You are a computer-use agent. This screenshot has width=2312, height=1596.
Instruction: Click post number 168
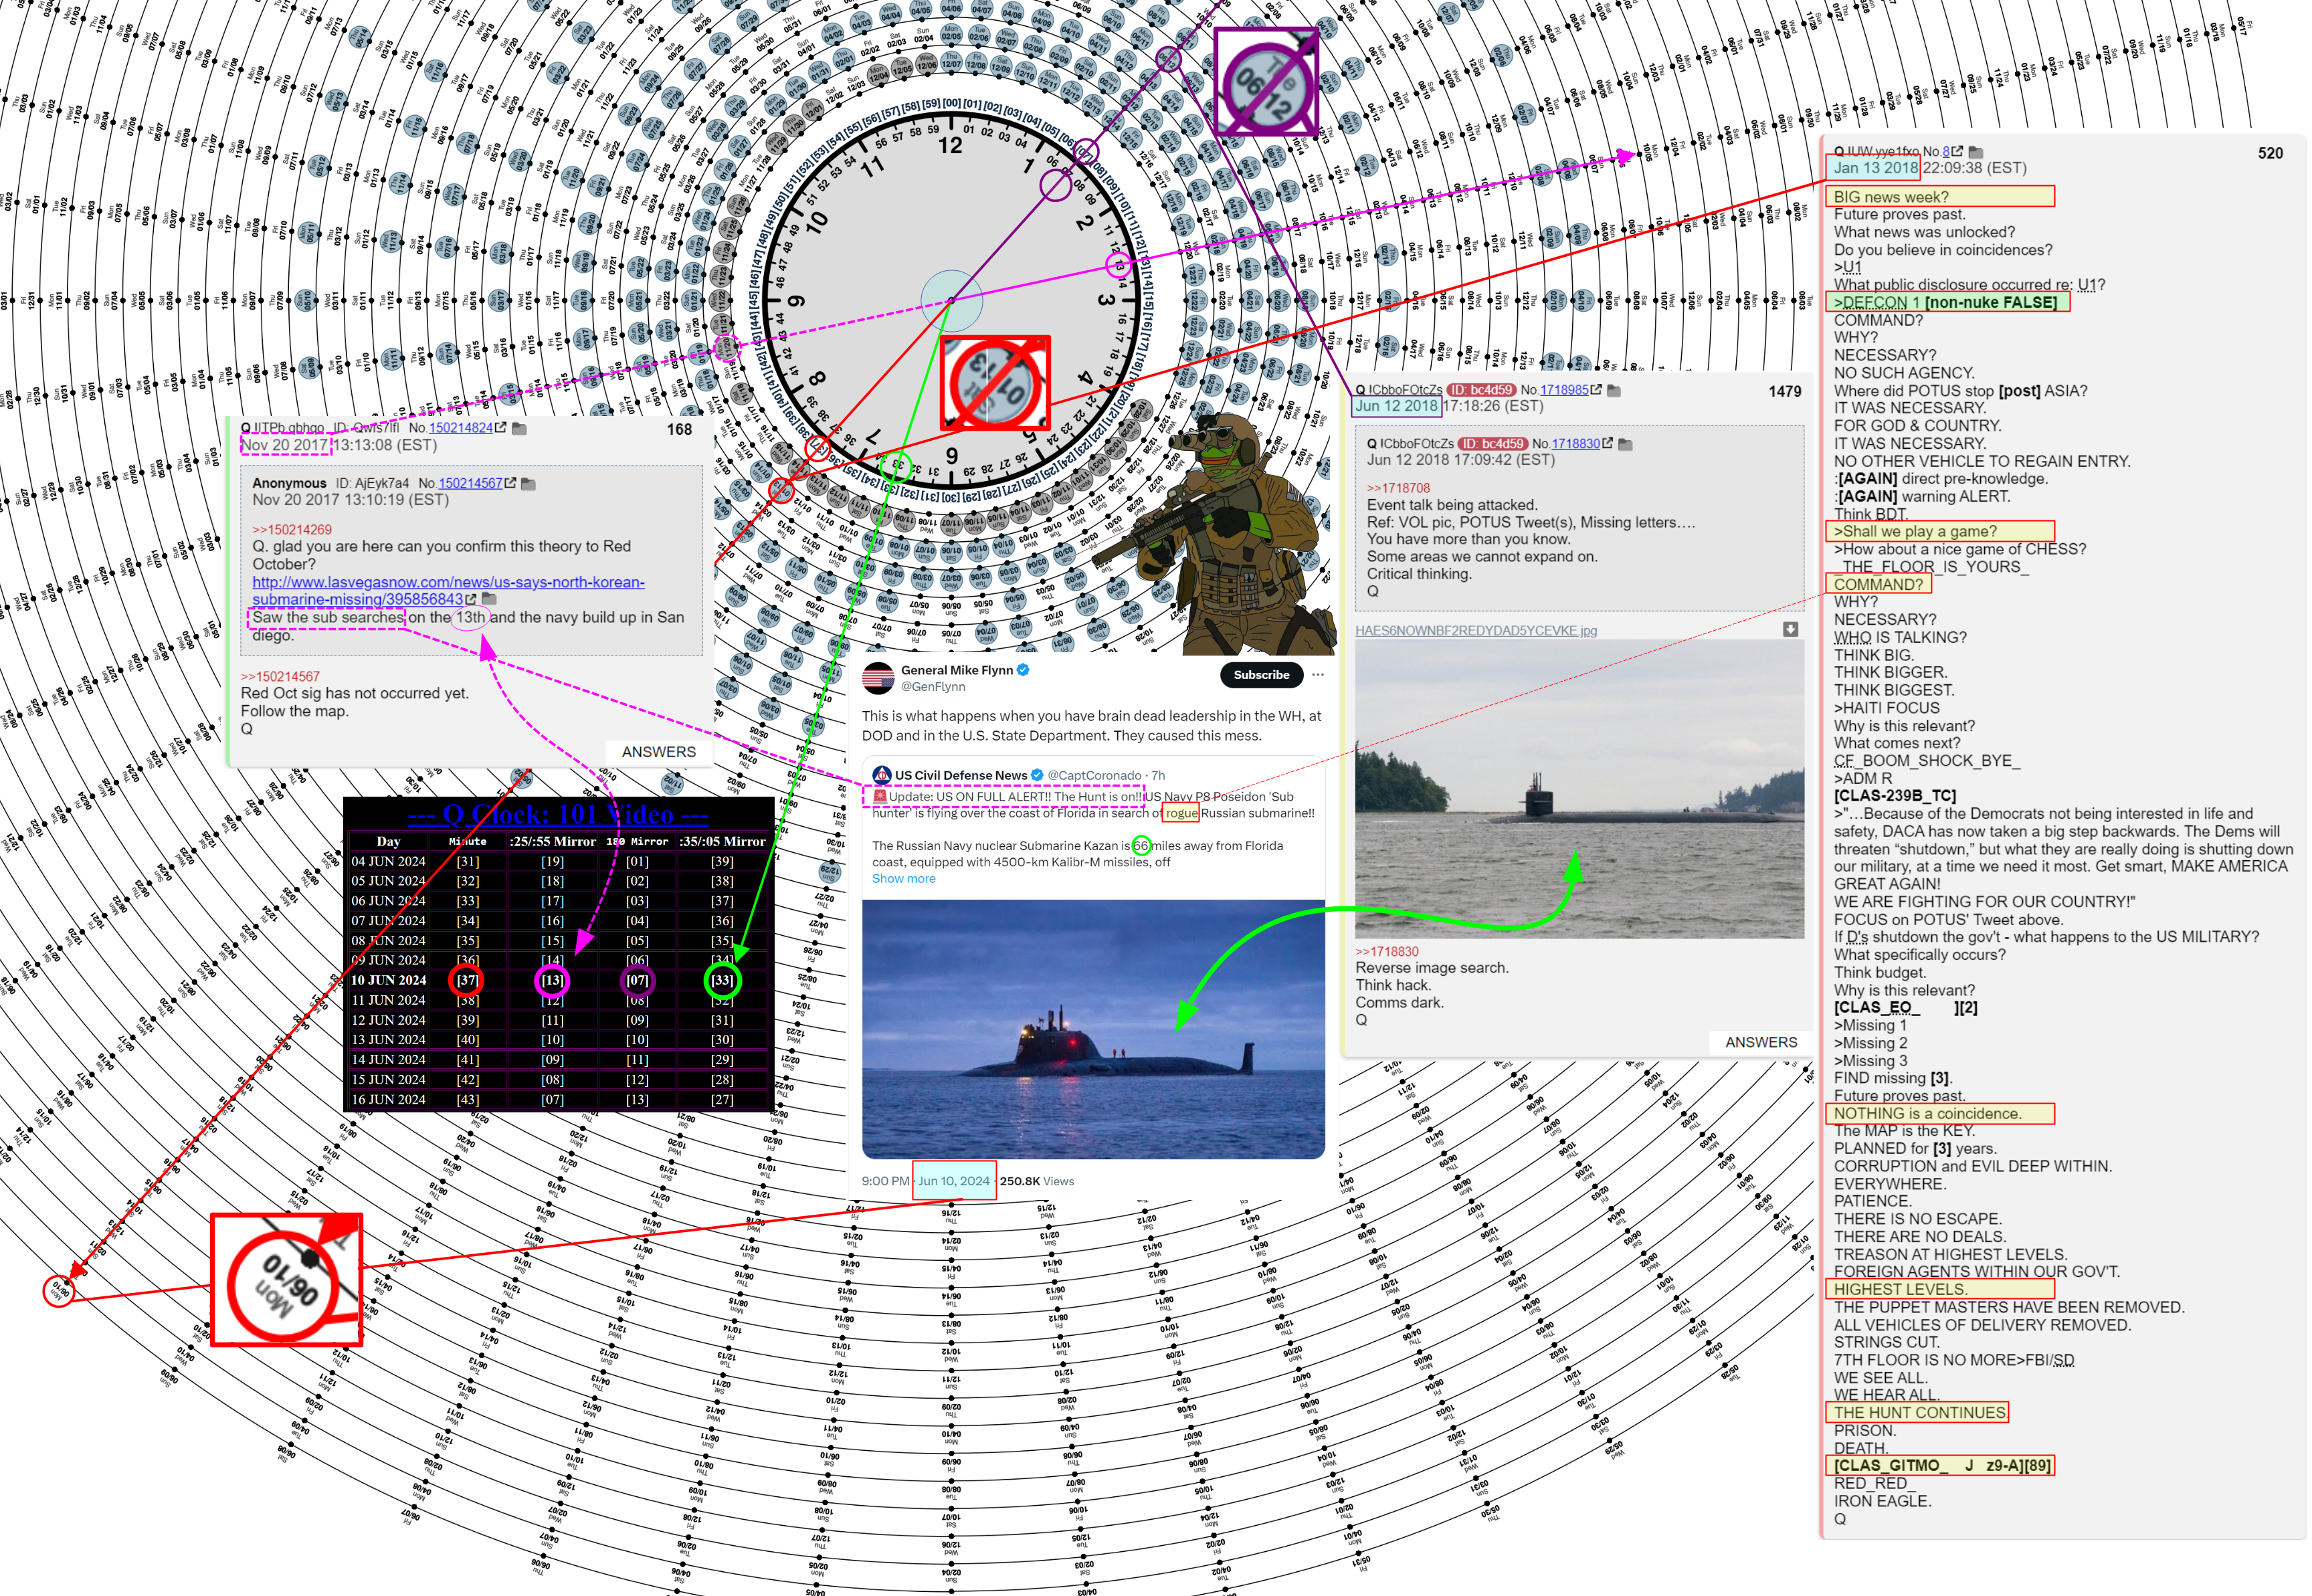coord(679,429)
